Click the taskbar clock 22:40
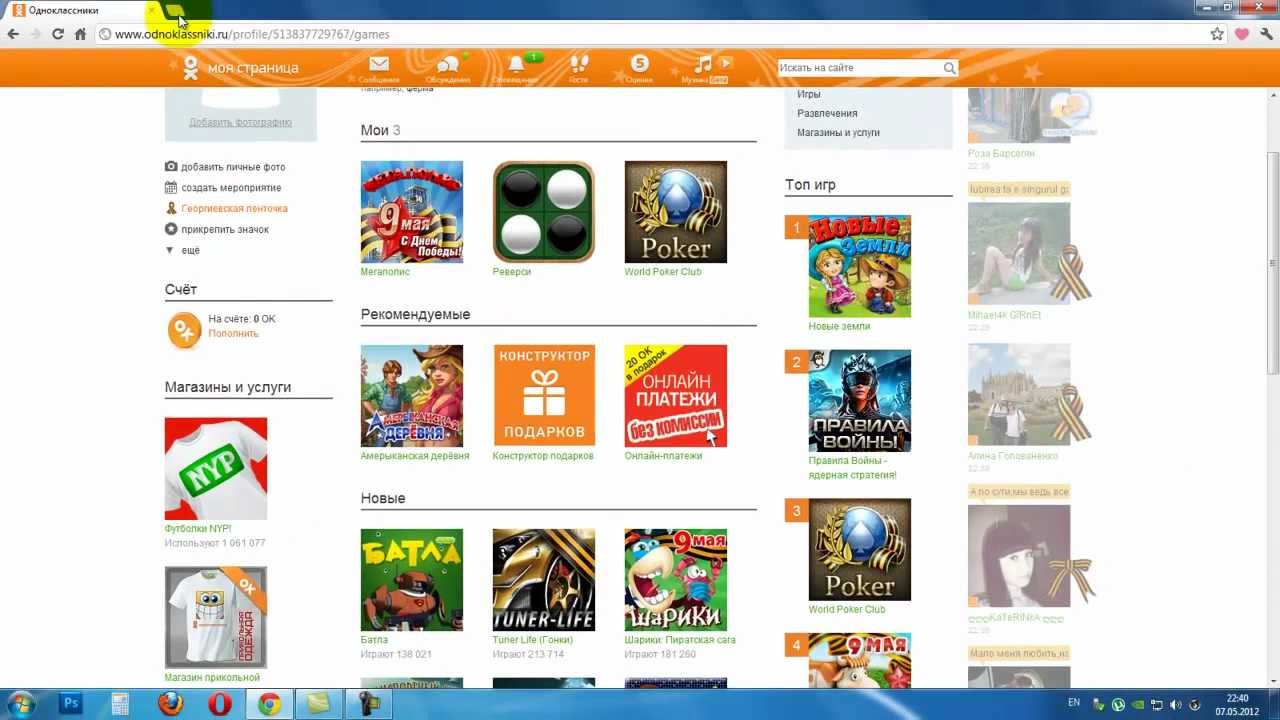Image resolution: width=1280 pixels, height=720 pixels. point(1236,698)
